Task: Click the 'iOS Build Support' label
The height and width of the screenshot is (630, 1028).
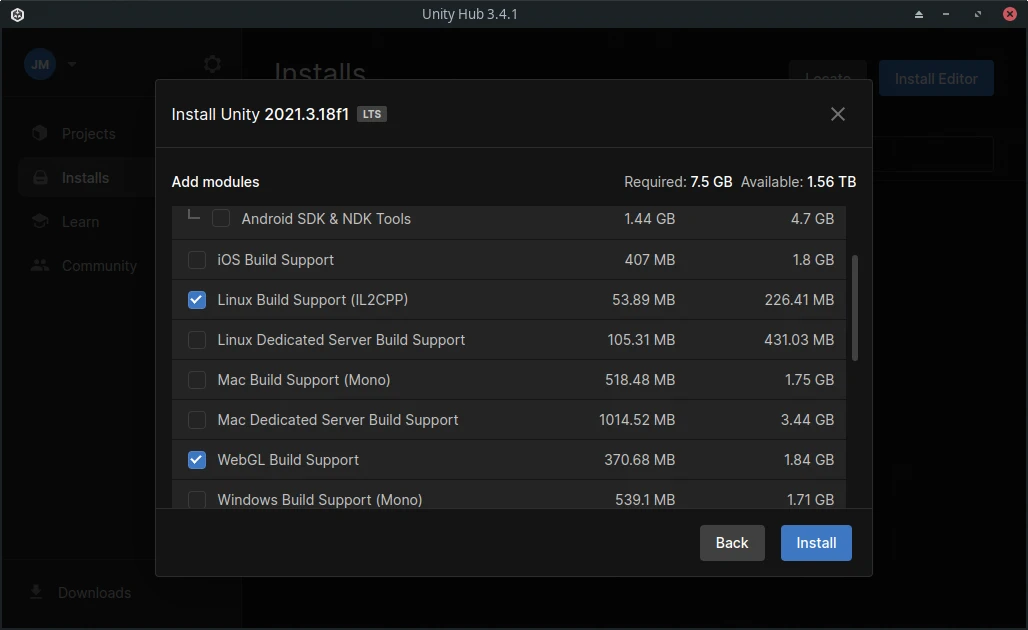Action: (x=275, y=260)
